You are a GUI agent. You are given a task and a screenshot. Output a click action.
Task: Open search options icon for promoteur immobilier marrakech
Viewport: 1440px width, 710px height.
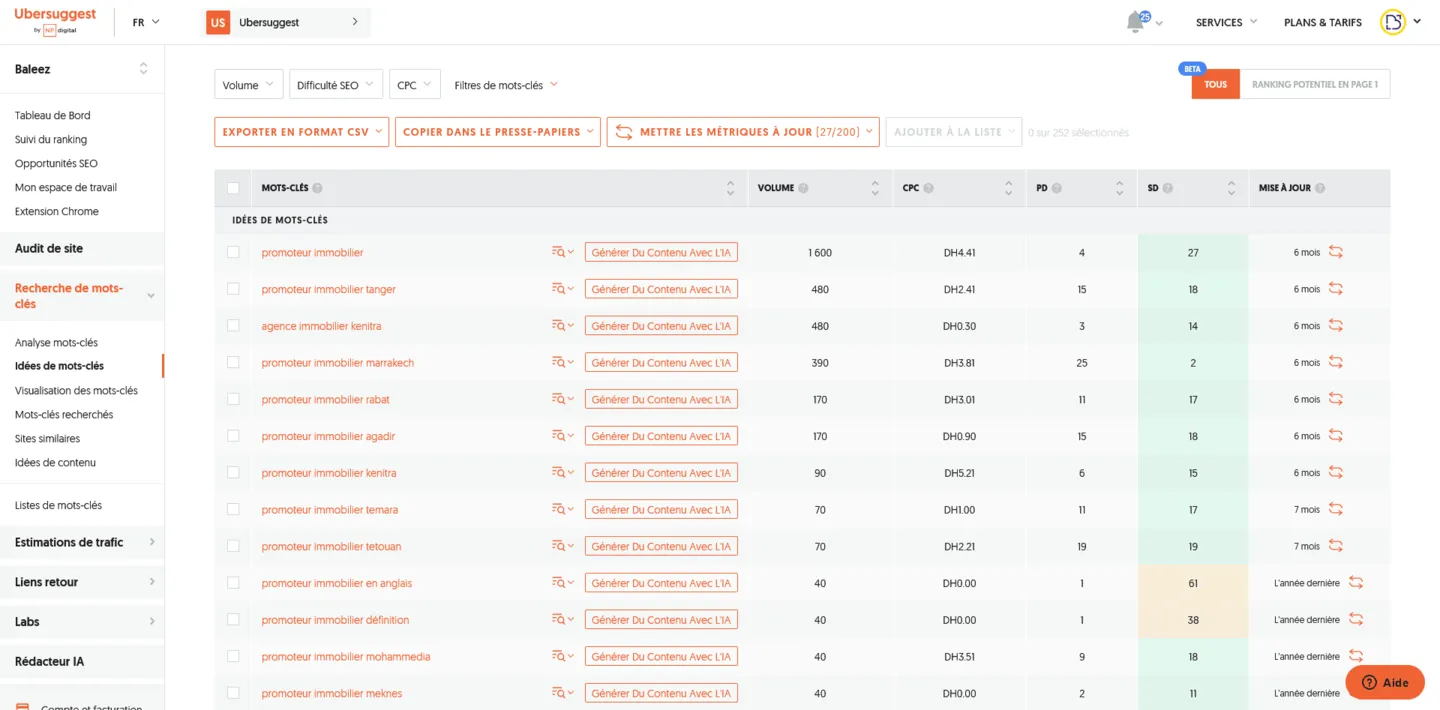point(563,363)
